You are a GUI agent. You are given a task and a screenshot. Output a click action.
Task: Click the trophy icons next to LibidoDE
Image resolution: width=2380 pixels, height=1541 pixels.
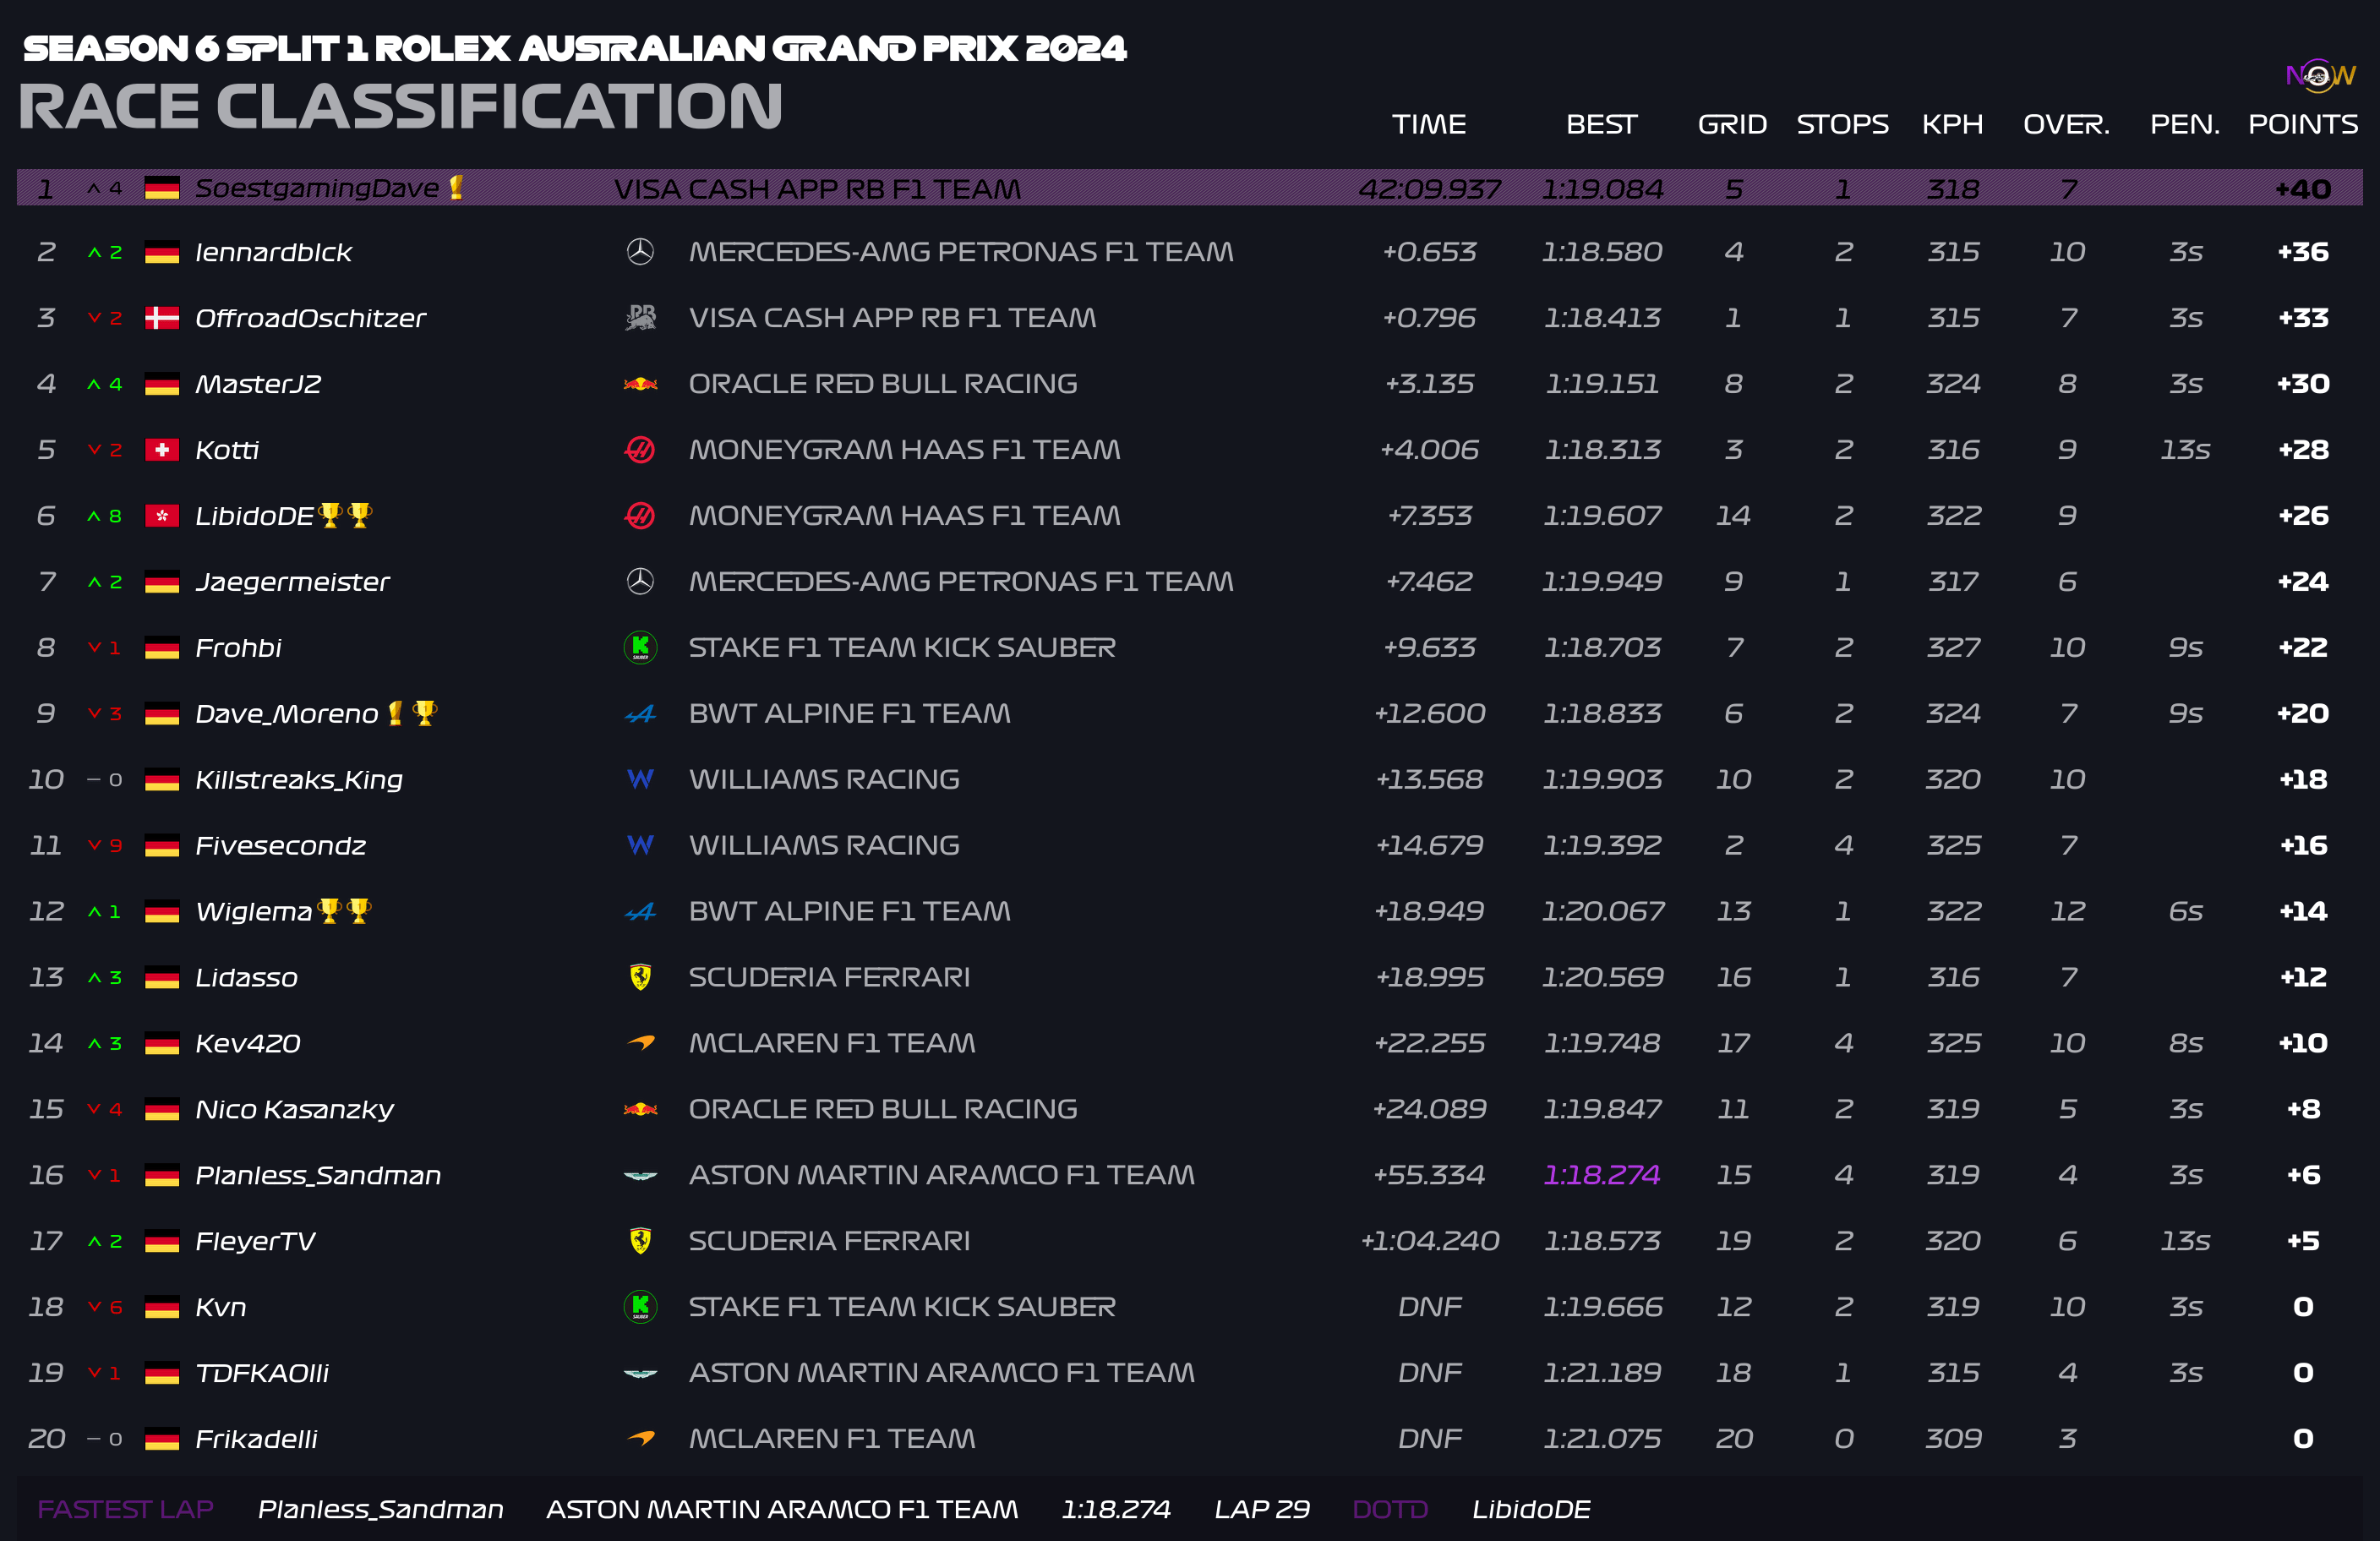[x=345, y=515]
